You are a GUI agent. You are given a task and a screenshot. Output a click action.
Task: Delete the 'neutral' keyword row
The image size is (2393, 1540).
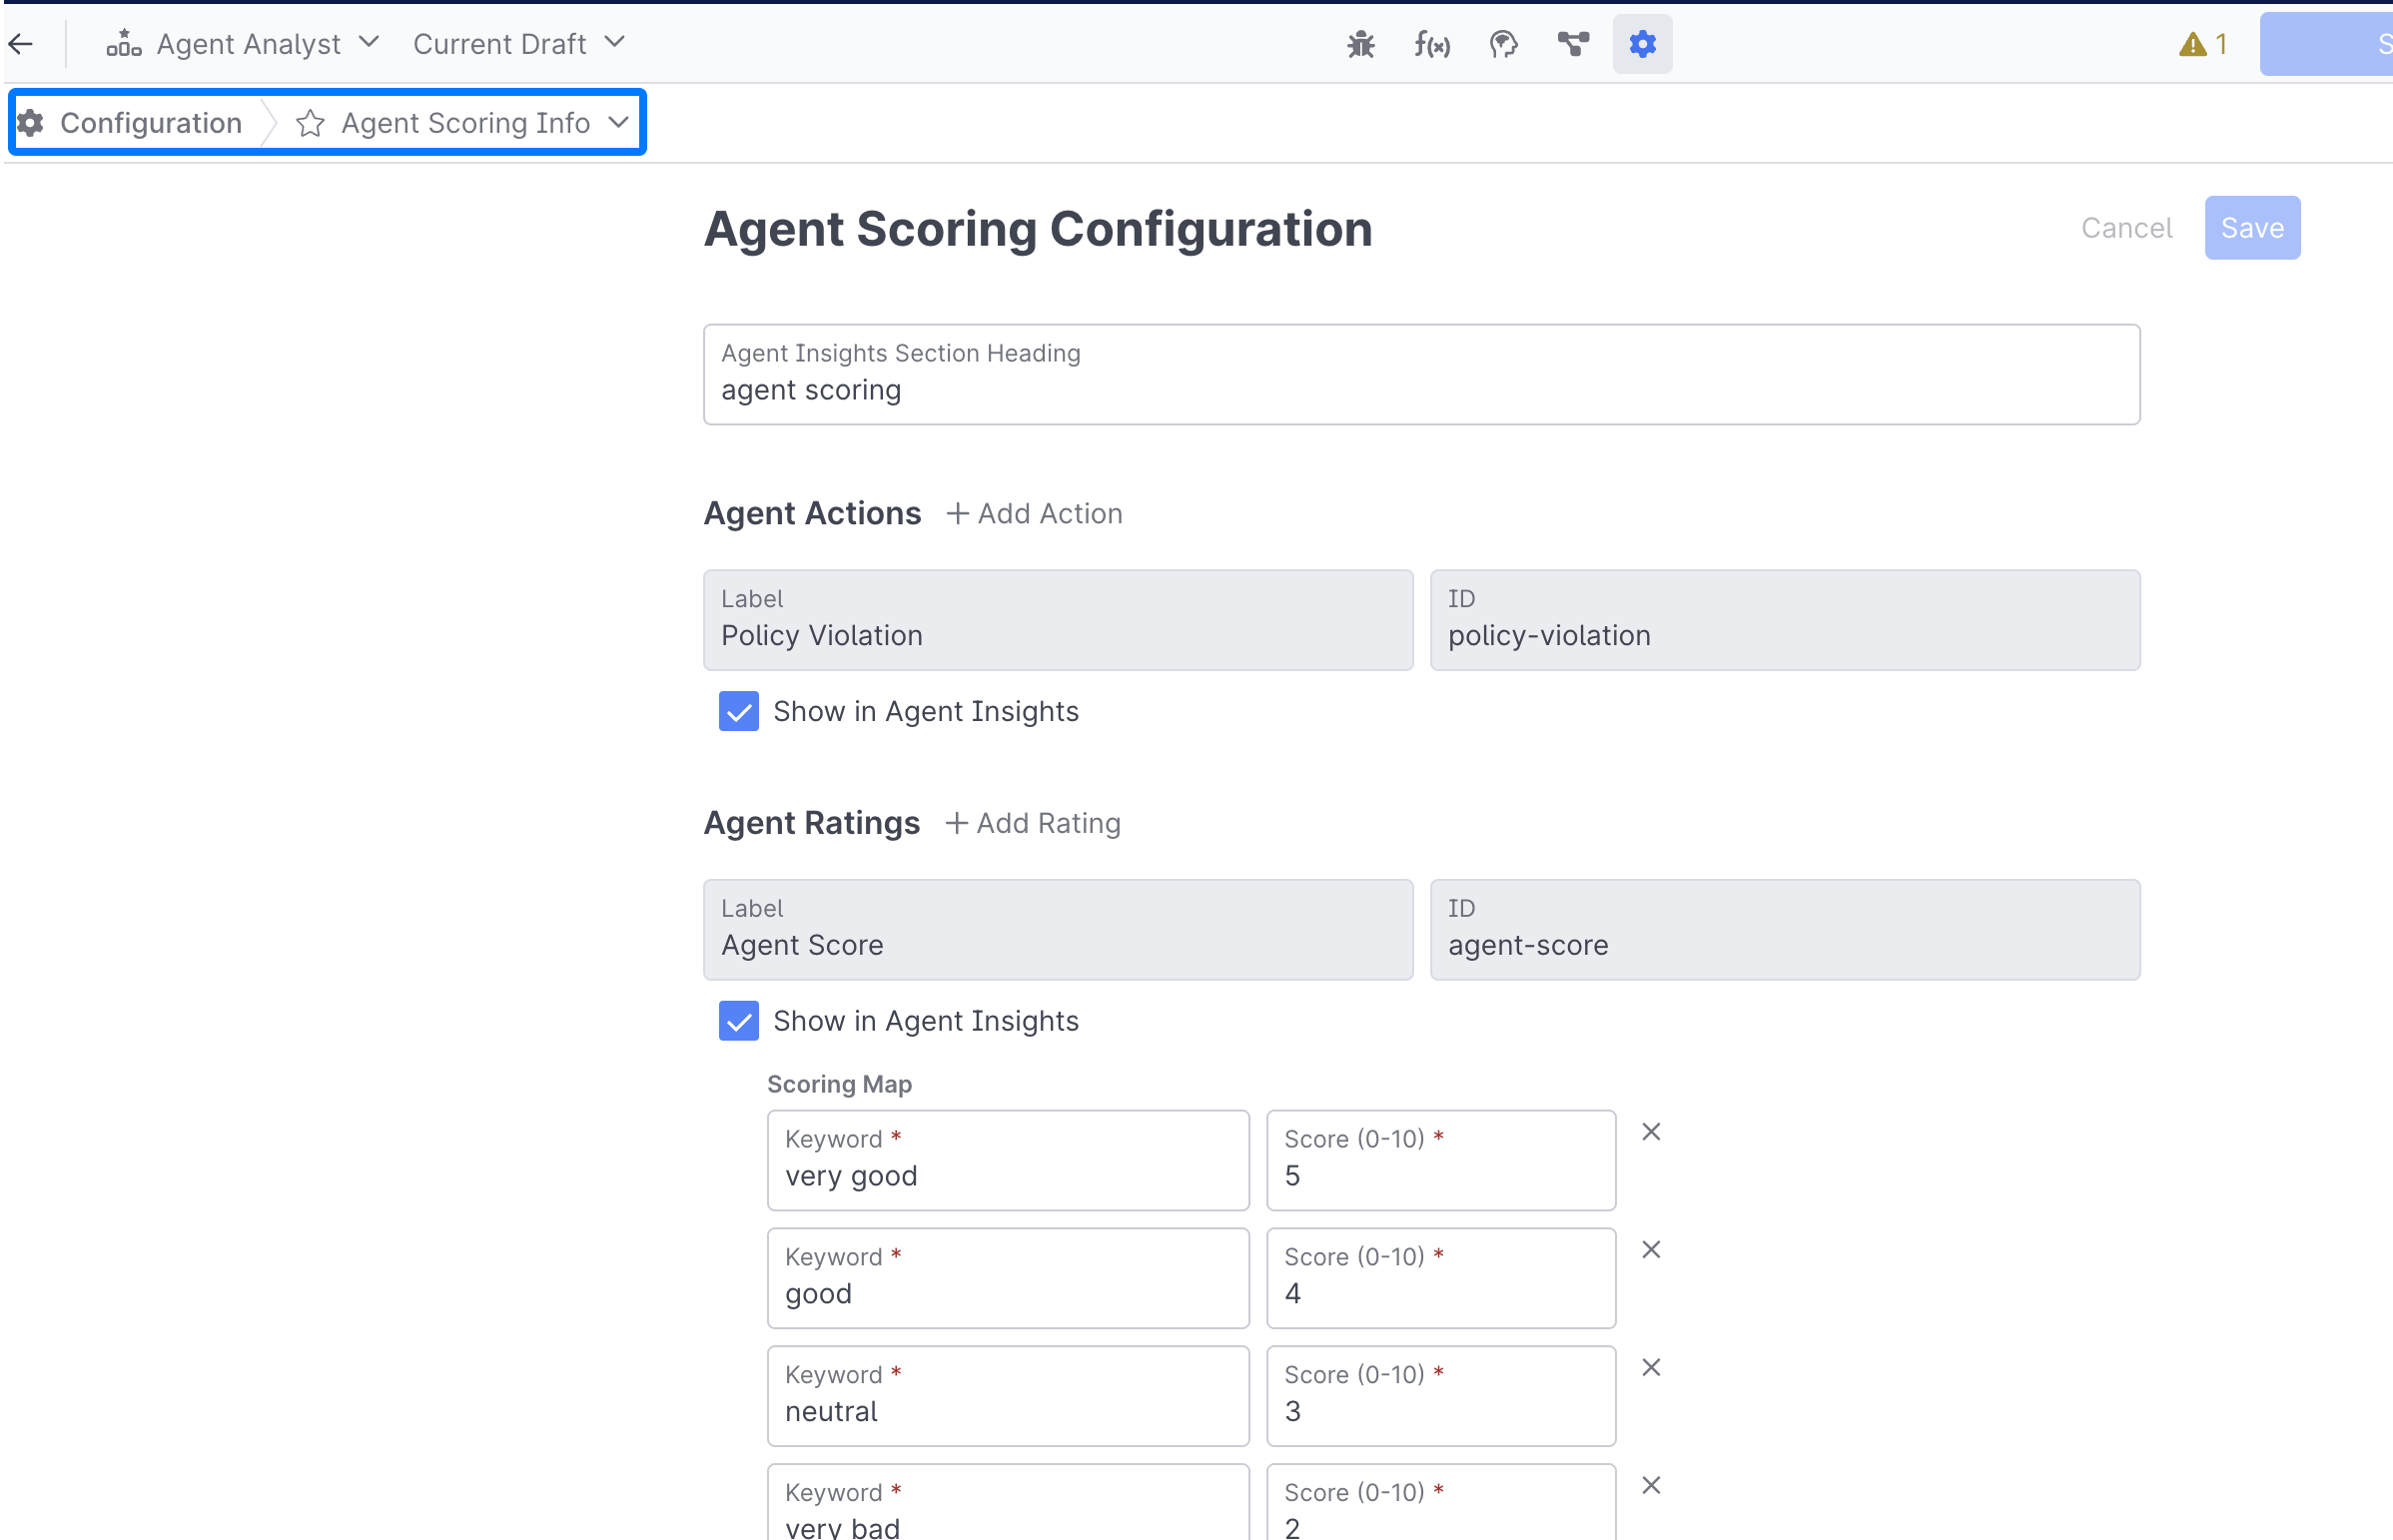click(1651, 1367)
